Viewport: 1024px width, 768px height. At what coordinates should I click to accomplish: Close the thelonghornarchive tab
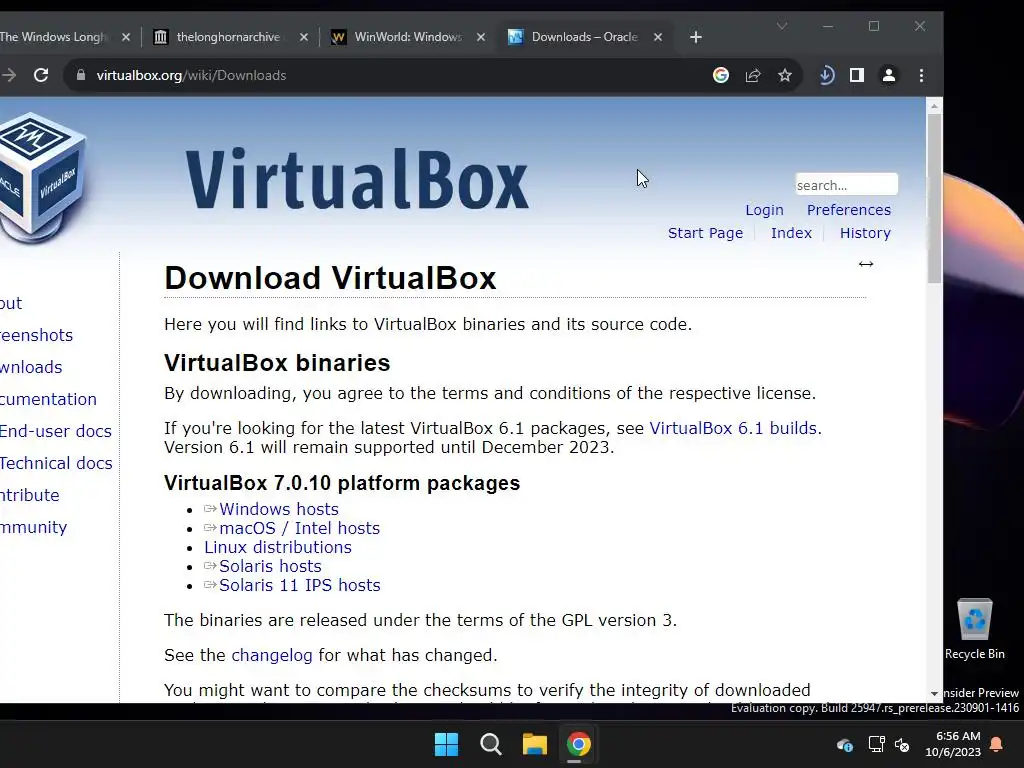point(304,37)
